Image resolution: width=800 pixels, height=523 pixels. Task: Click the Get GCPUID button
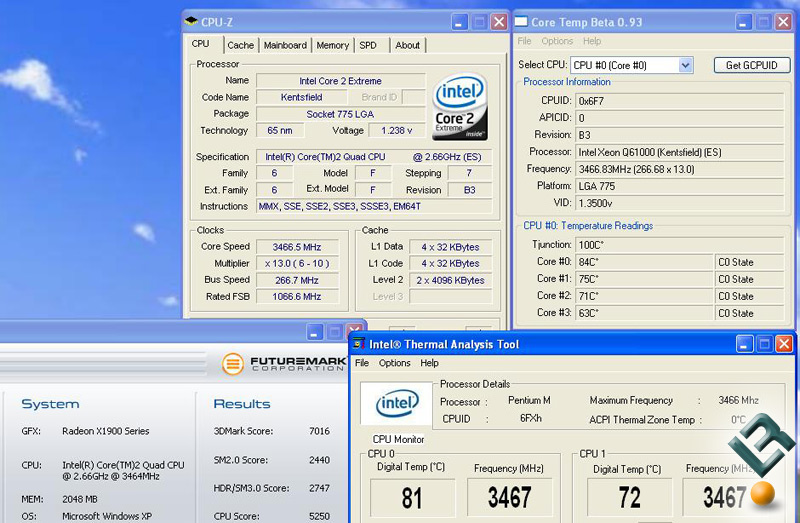752,65
